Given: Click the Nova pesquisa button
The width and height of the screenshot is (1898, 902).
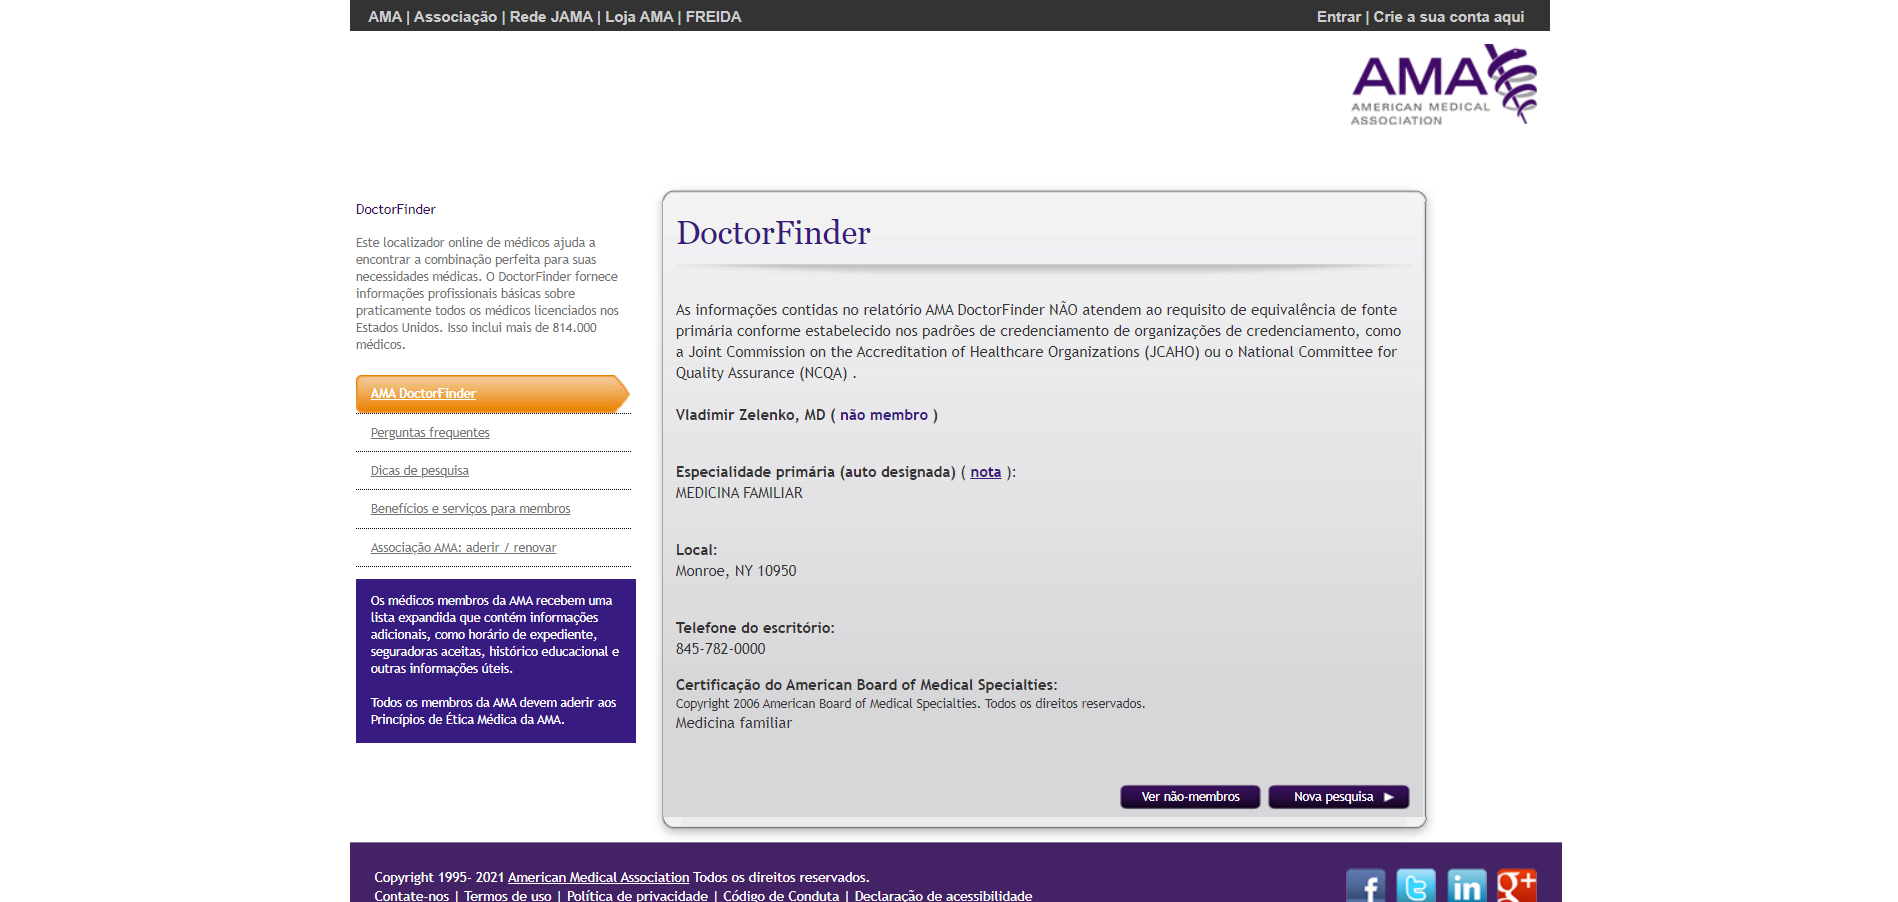Looking at the screenshot, I should (x=1339, y=797).
